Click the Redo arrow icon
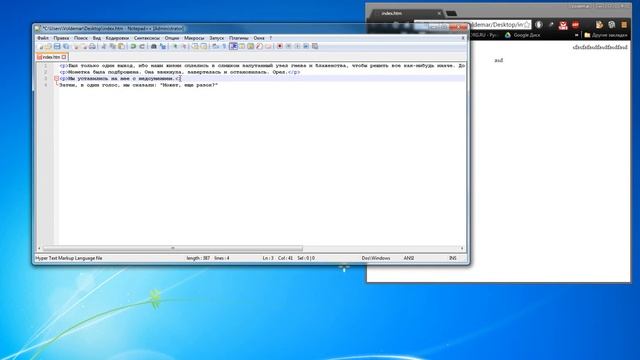Screen dimensions: 640x360 point(142,47)
